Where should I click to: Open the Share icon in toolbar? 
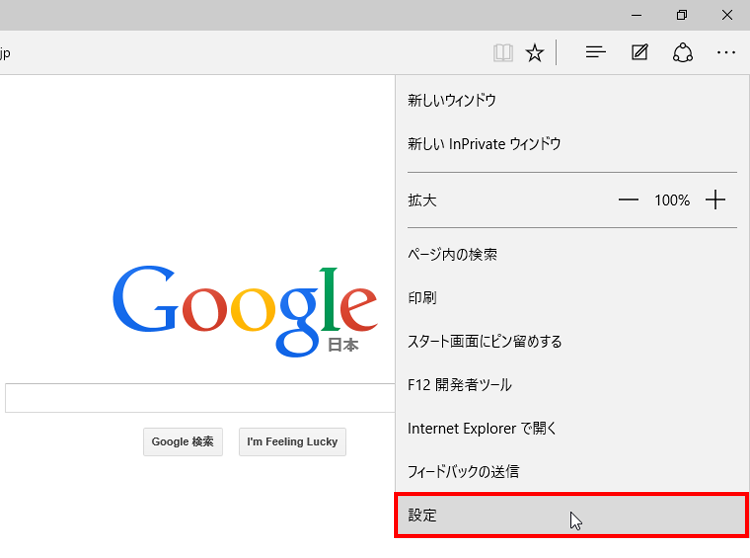[683, 52]
